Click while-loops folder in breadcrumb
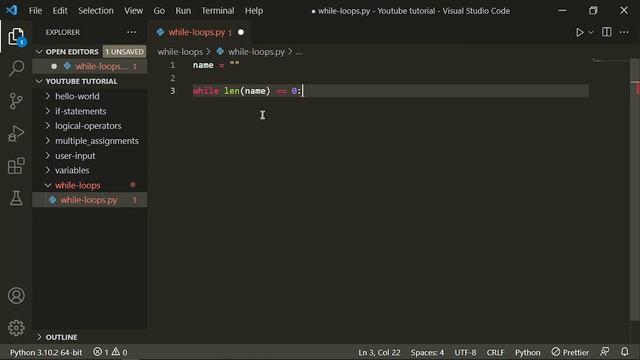Image resolution: width=640 pixels, height=360 pixels. pos(180,52)
